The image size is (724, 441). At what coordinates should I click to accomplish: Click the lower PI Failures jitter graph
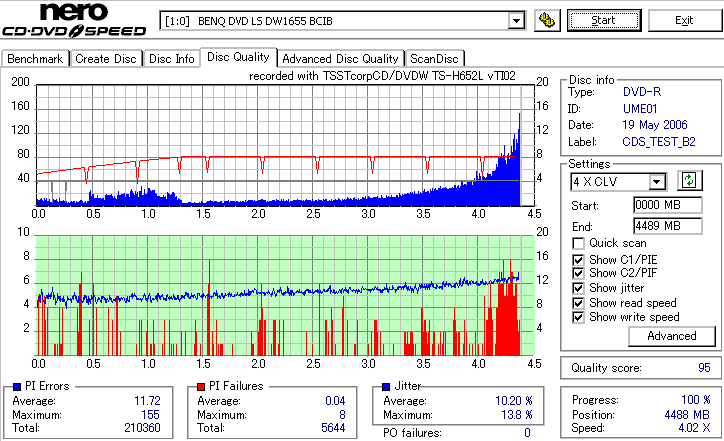(x=285, y=296)
